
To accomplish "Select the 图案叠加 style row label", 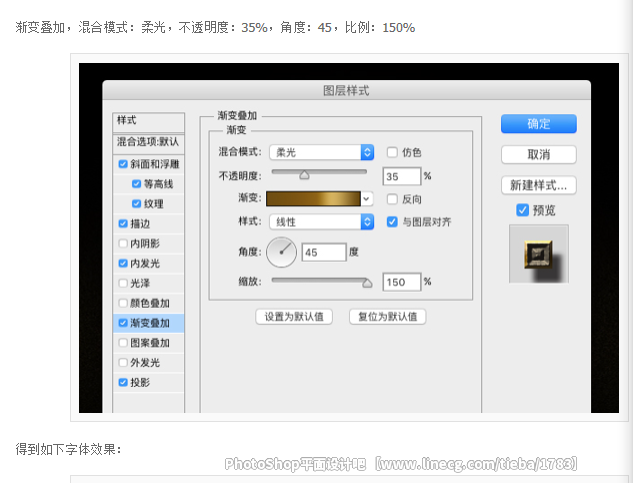I will point(150,343).
